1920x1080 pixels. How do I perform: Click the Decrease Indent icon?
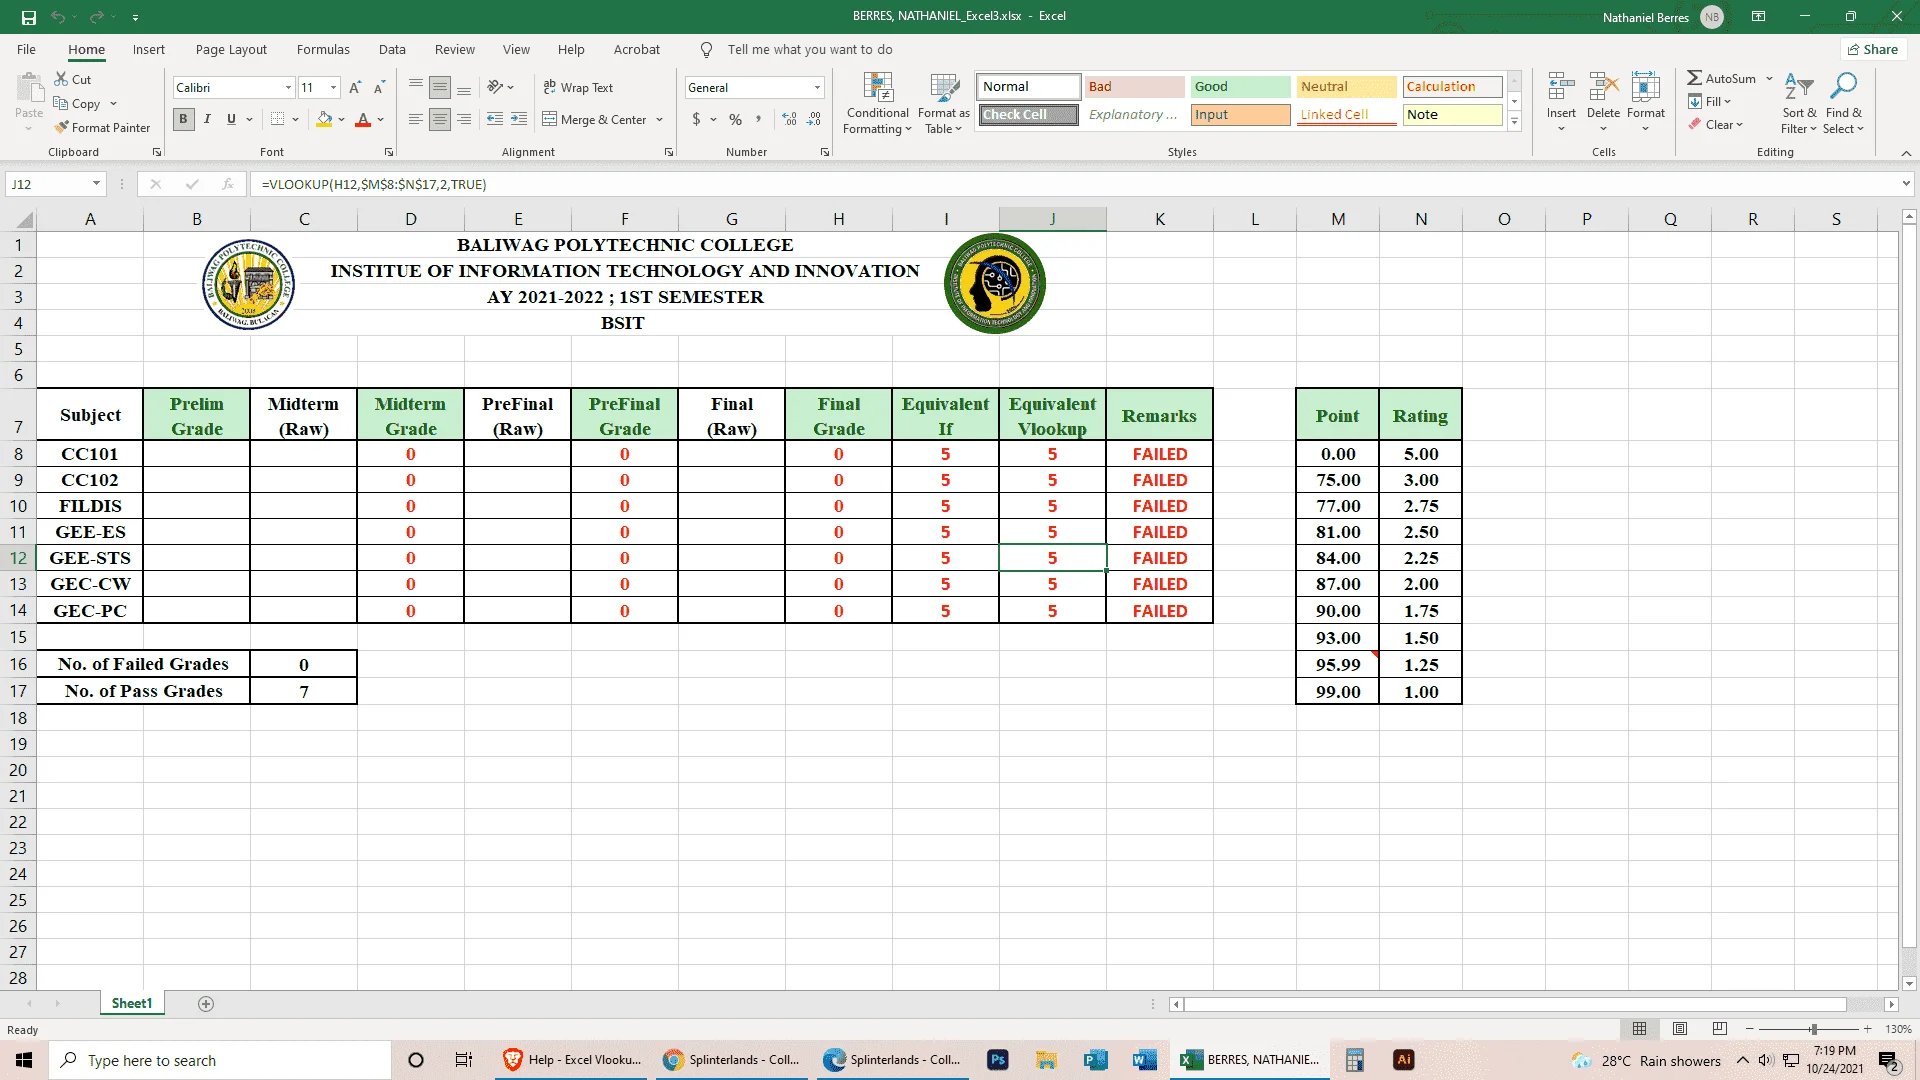click(495, 119)
